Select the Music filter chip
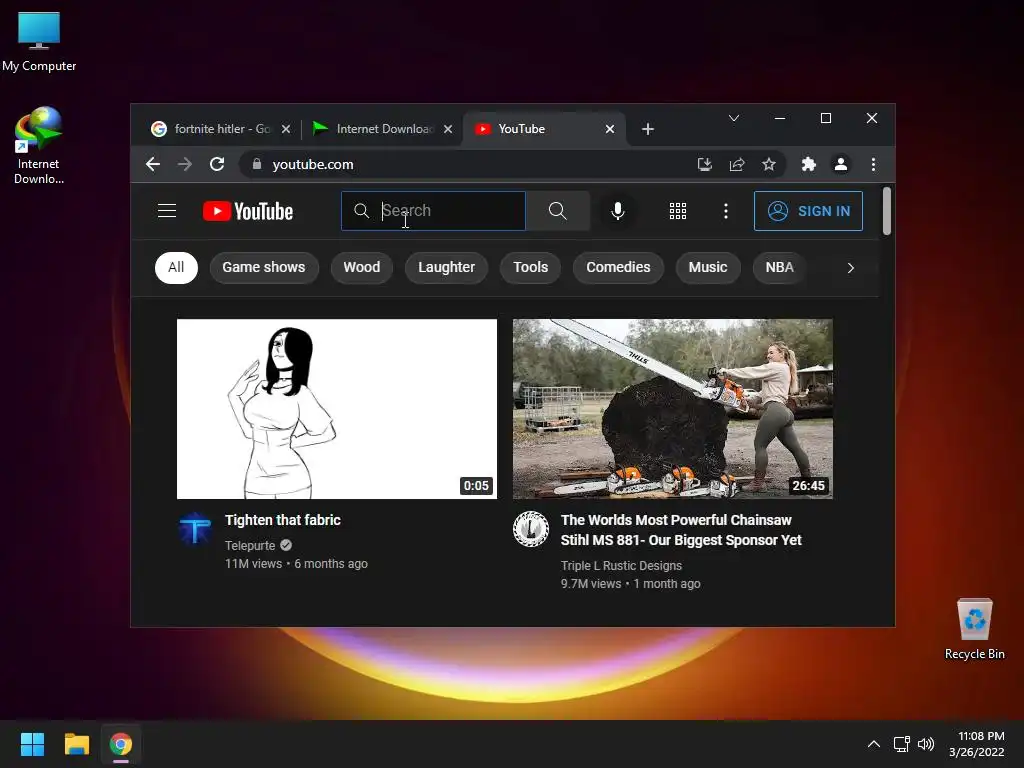The width and height of the screenshot is (1024, 768). 708,268
